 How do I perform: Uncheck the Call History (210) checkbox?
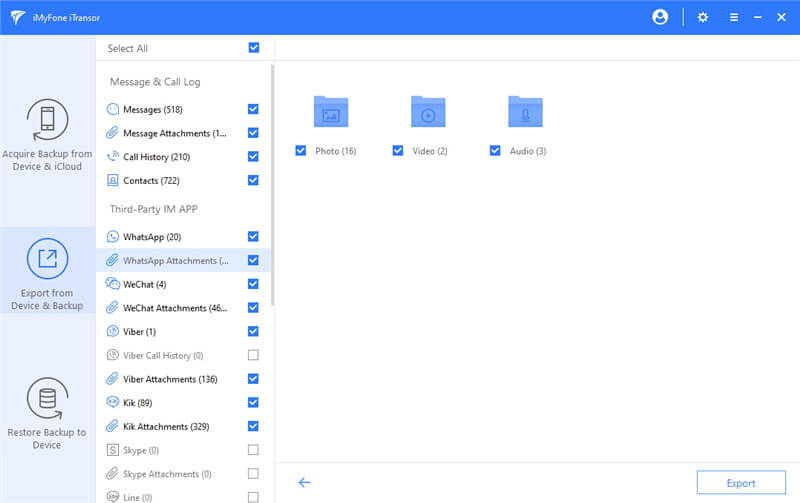tap(253, 157)
